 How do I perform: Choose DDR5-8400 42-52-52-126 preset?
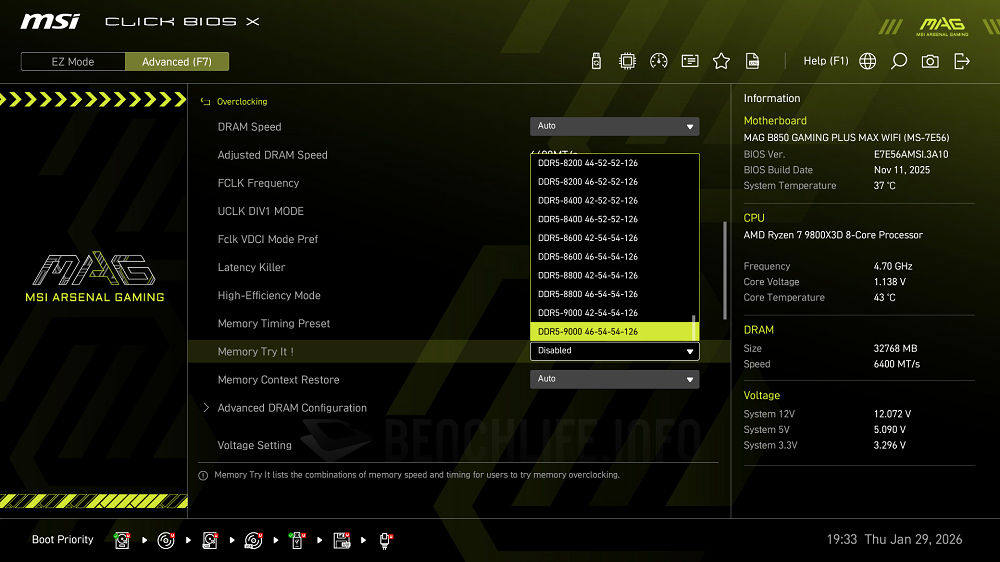click(x=612, y=200)
